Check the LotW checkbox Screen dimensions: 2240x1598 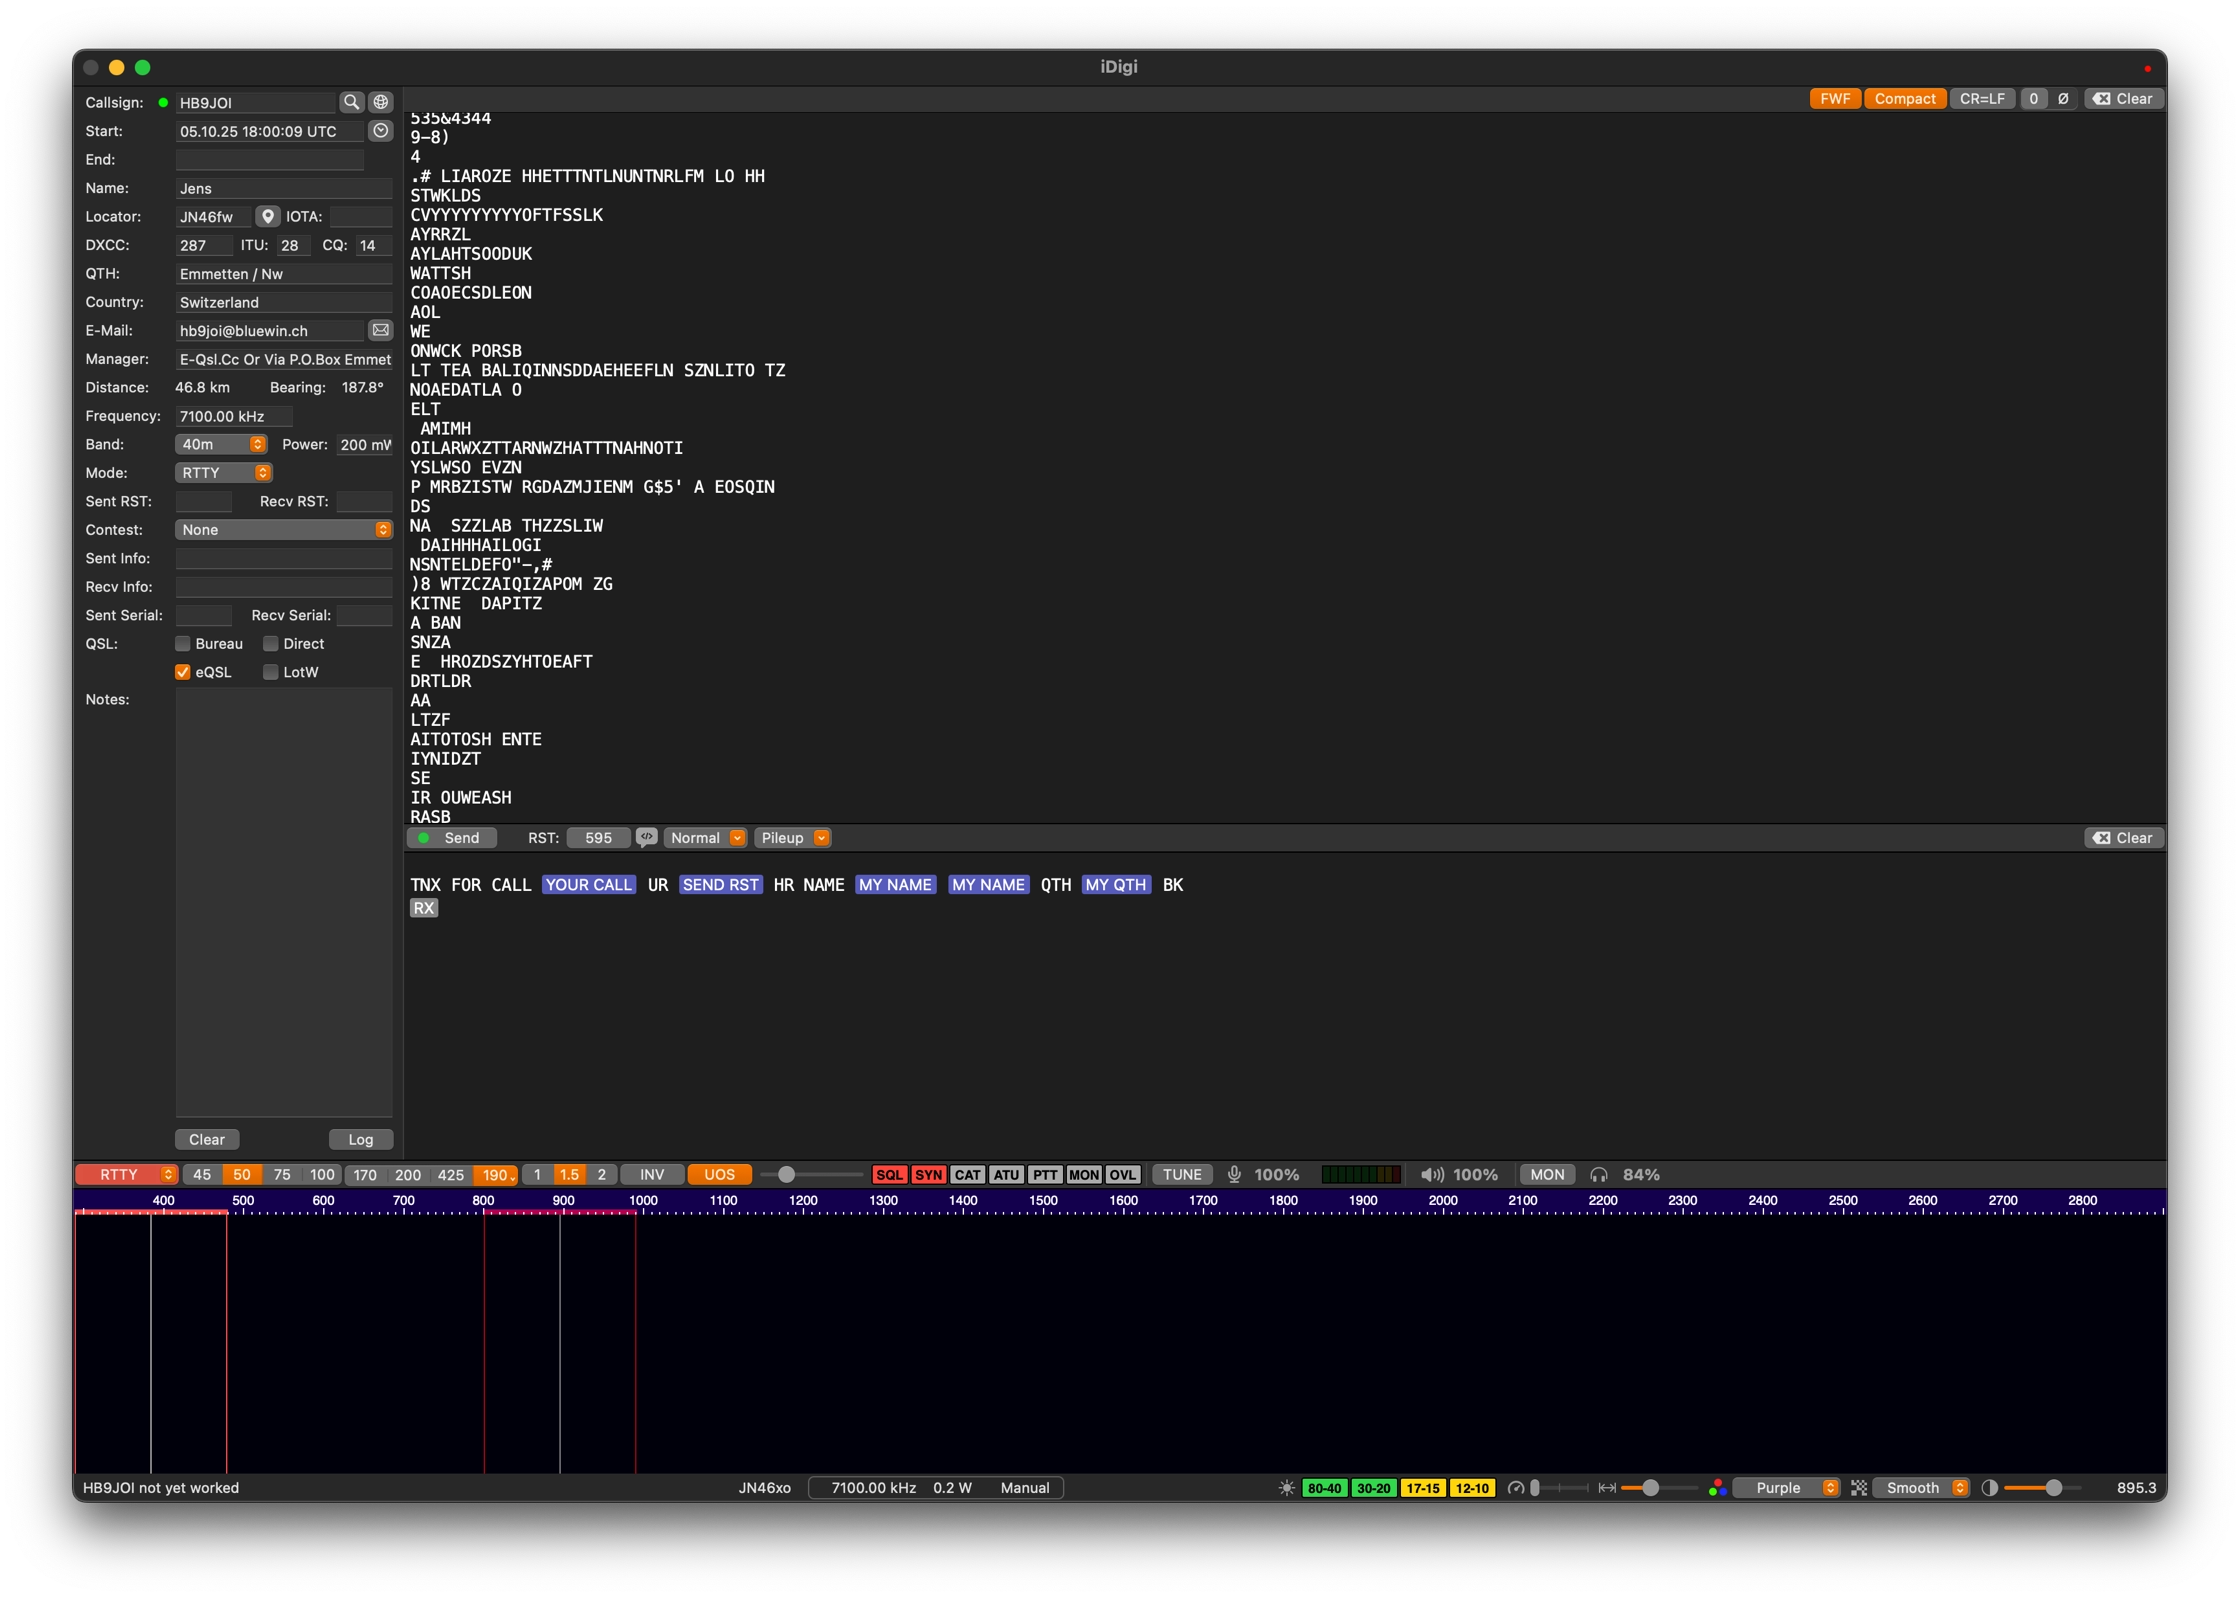tap(270, 672)
